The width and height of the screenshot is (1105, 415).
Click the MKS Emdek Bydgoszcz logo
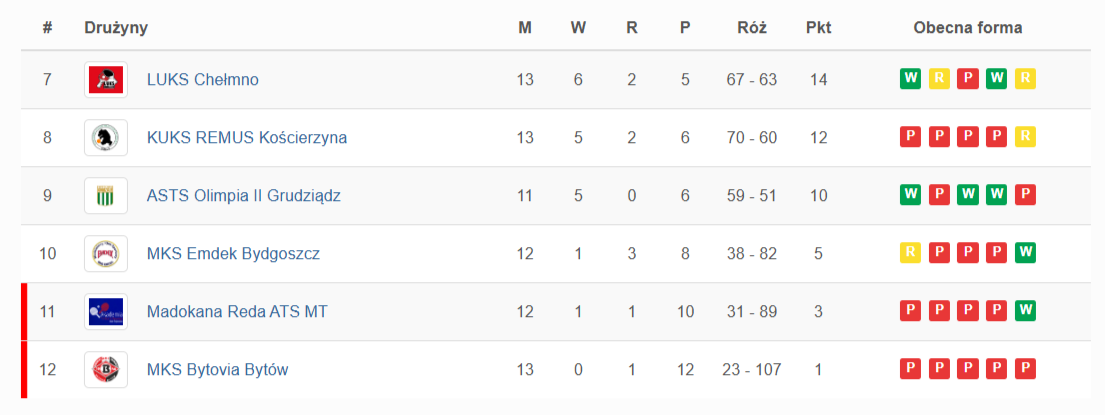coord(105,254)
